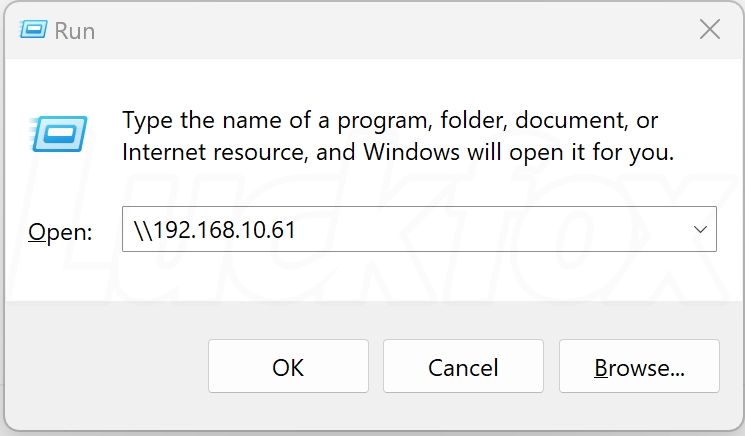Click the word "folder" in instruction text
745x436 pixels.
tap(471, 121)
